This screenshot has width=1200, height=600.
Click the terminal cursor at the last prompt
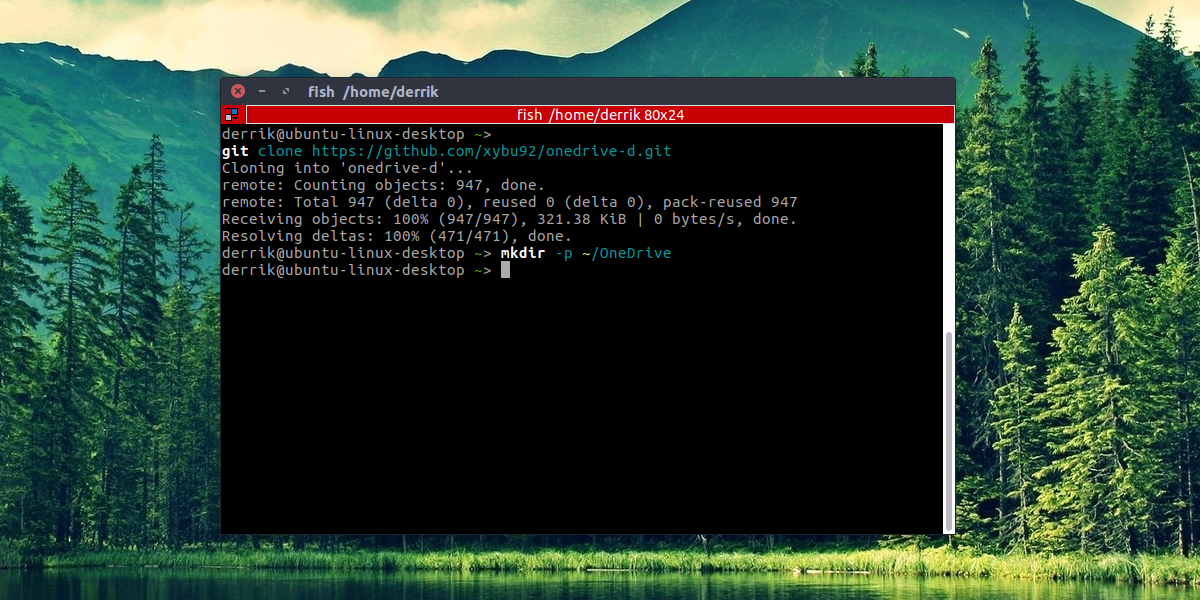(506, 270)
